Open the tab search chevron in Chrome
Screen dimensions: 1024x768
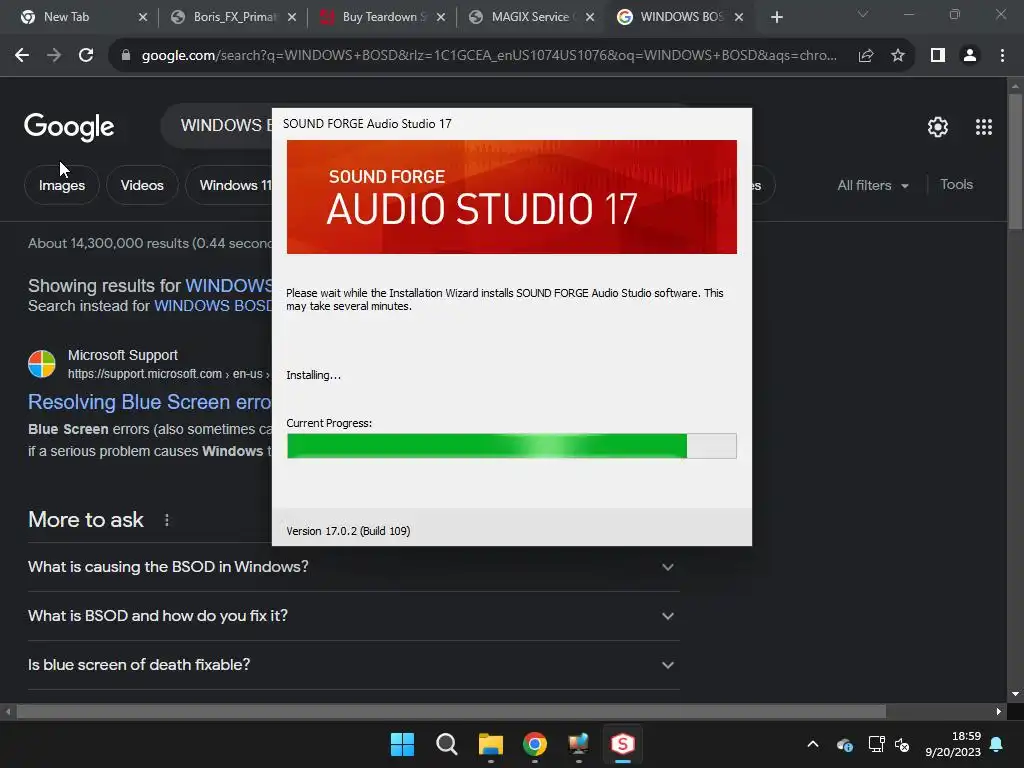coord(863,14)
